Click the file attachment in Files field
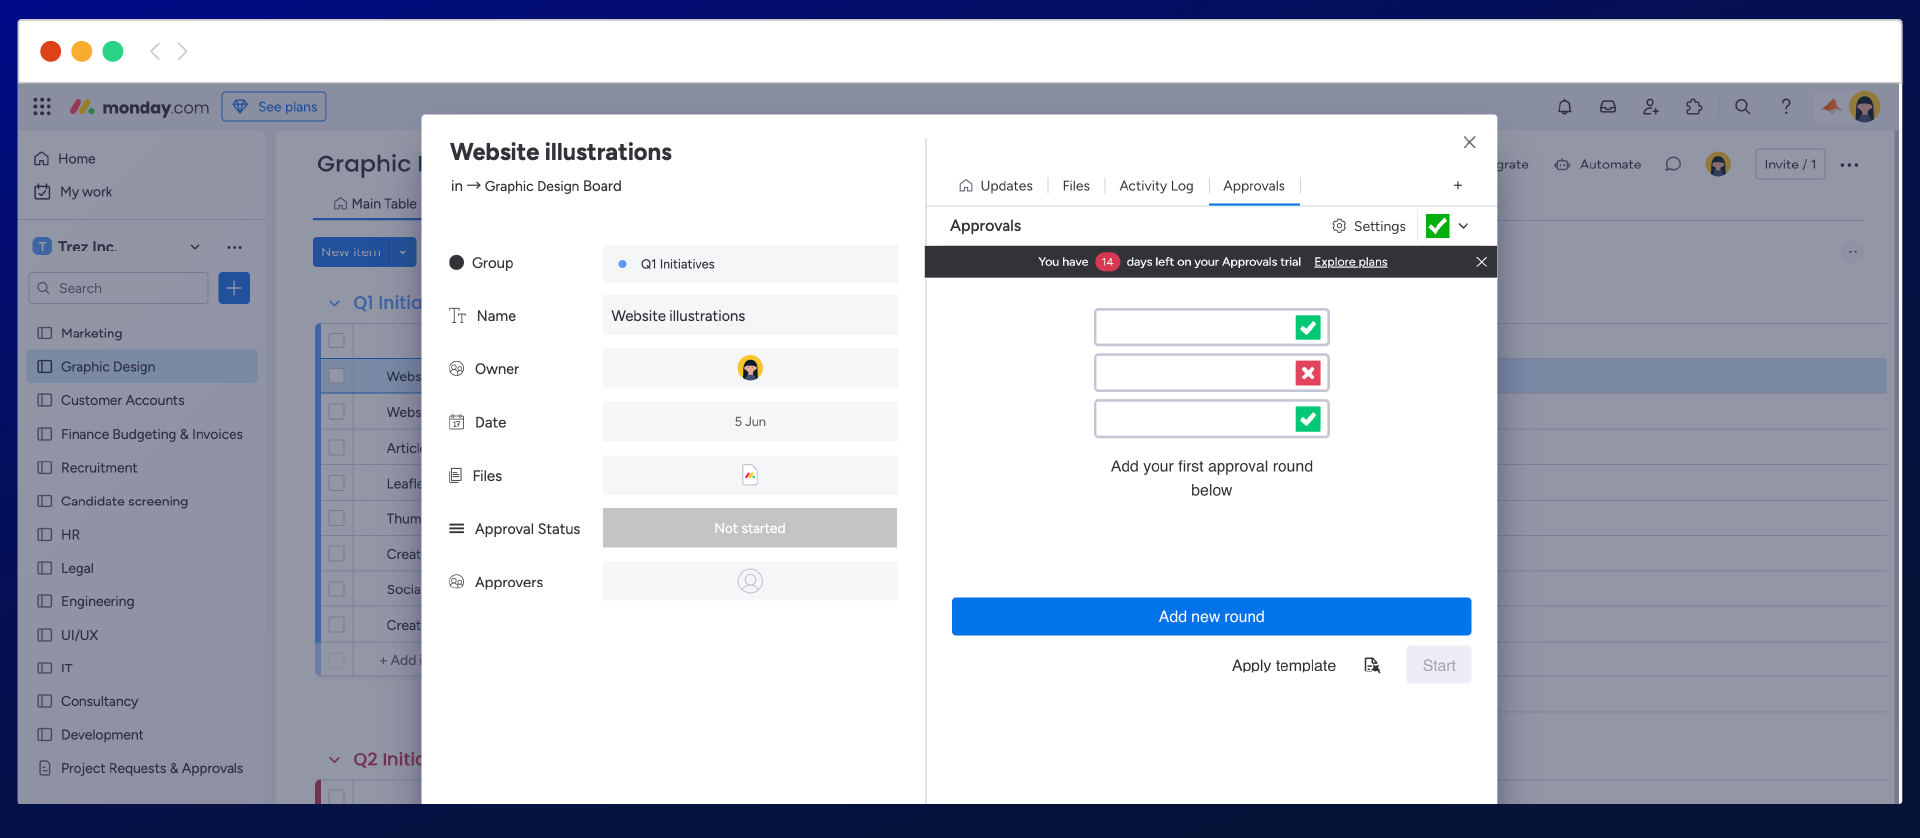 tap(750, 476)
